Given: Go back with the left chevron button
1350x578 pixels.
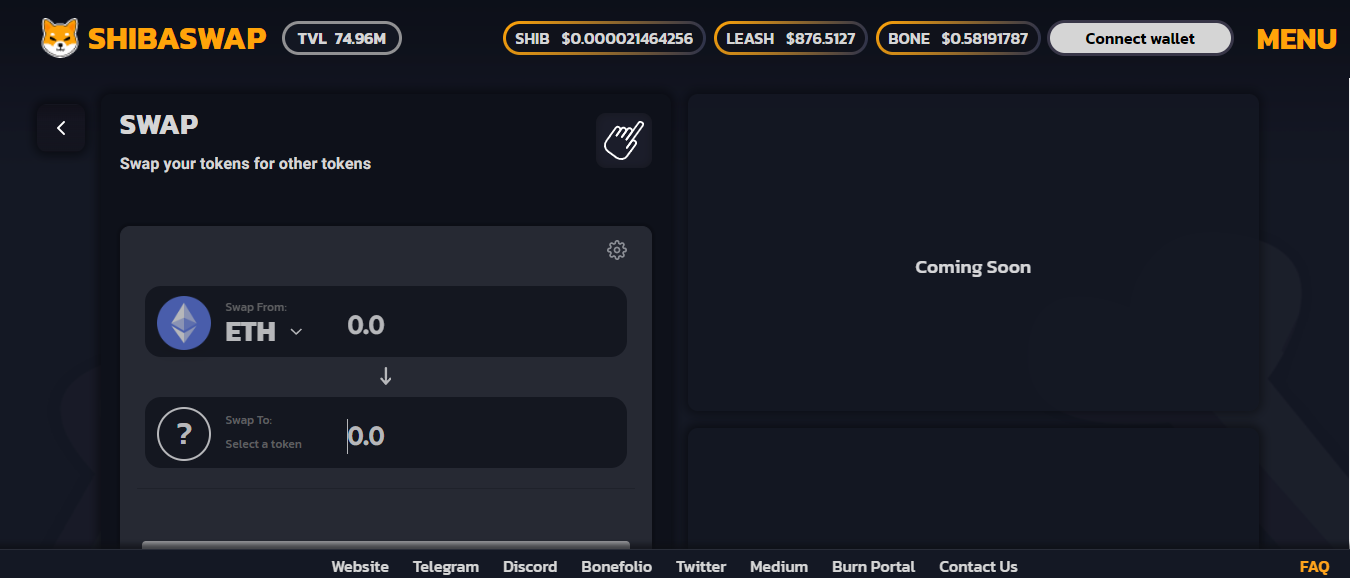Looking at the screenshot, I should tap(61, 128).
